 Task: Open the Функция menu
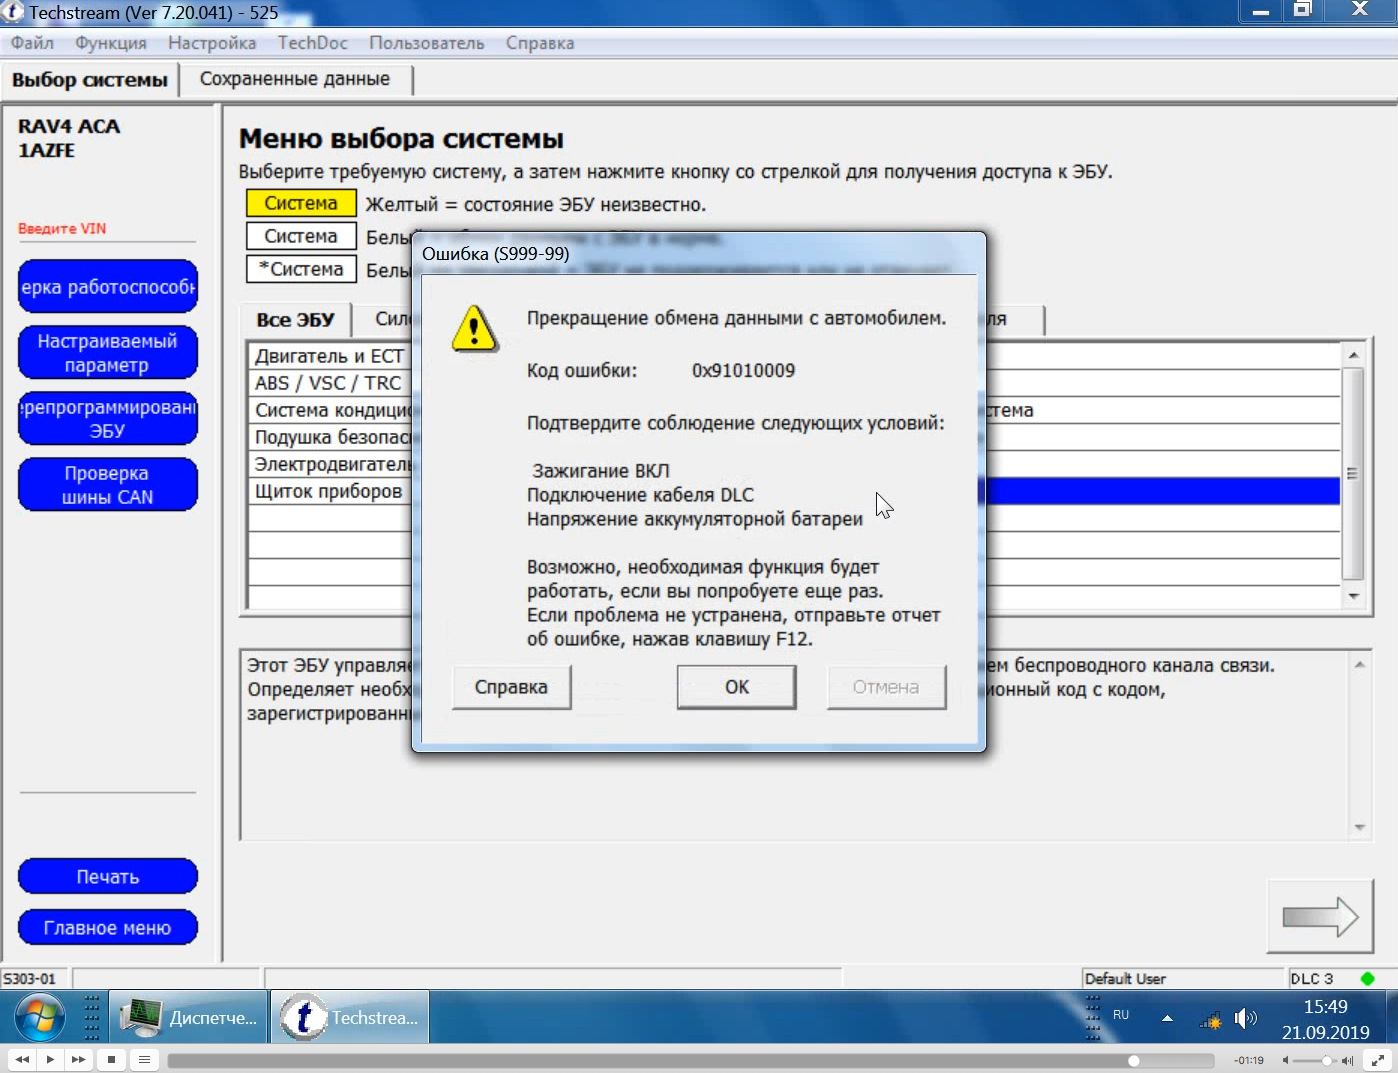point(111,43)
